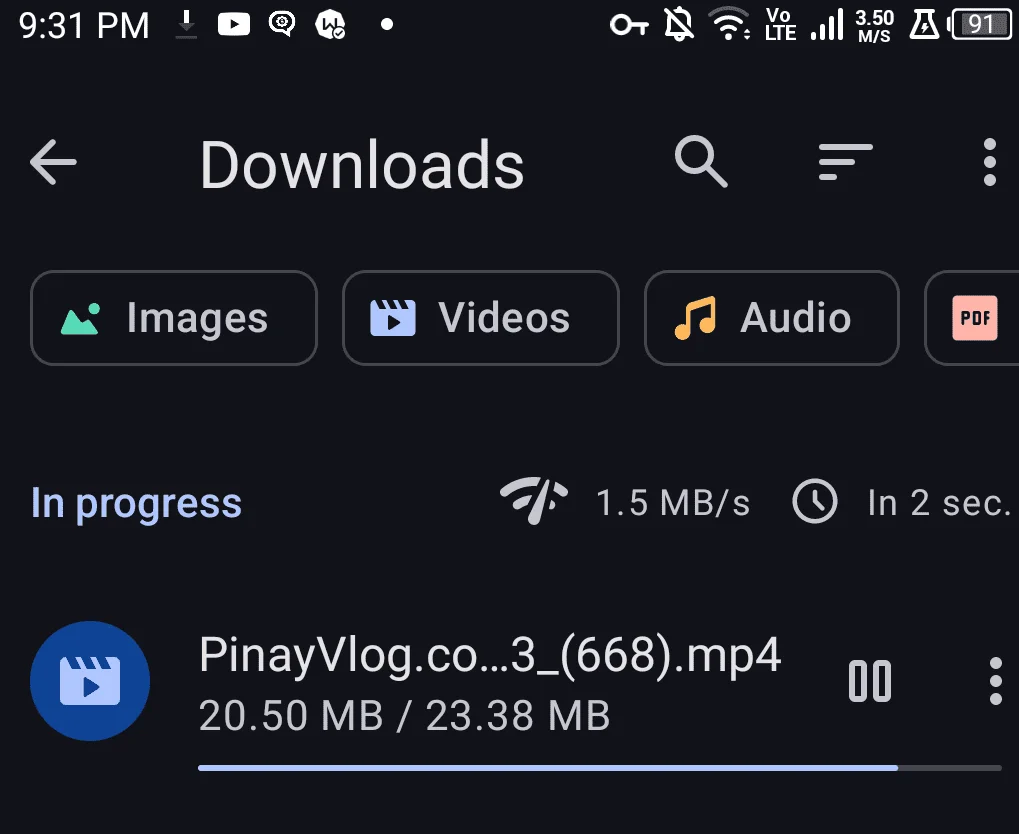Open the sort options icon
The height and width of the screenshot is (834, 1019).
pos(845,162)
